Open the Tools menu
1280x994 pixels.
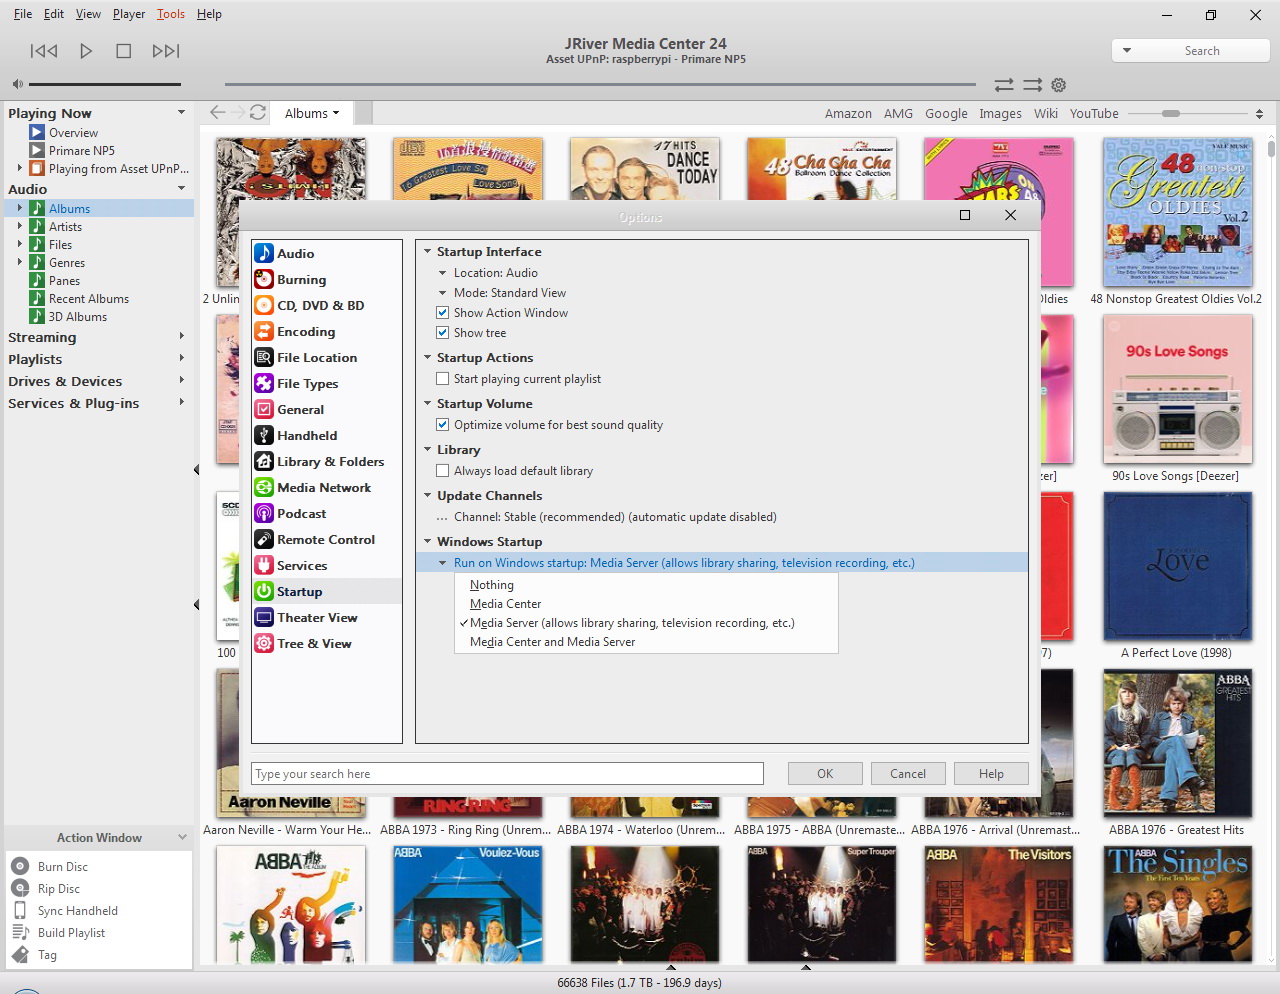(170, 14)
